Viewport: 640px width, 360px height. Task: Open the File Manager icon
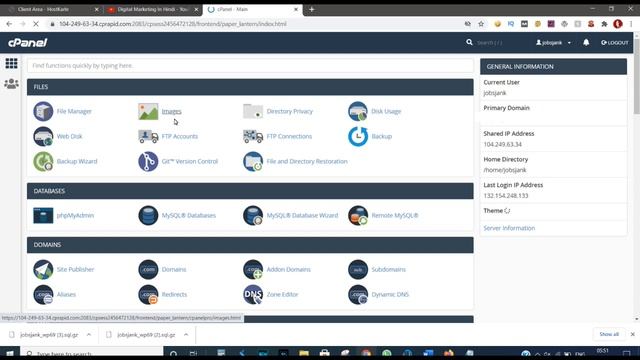(x=43, y=111)
